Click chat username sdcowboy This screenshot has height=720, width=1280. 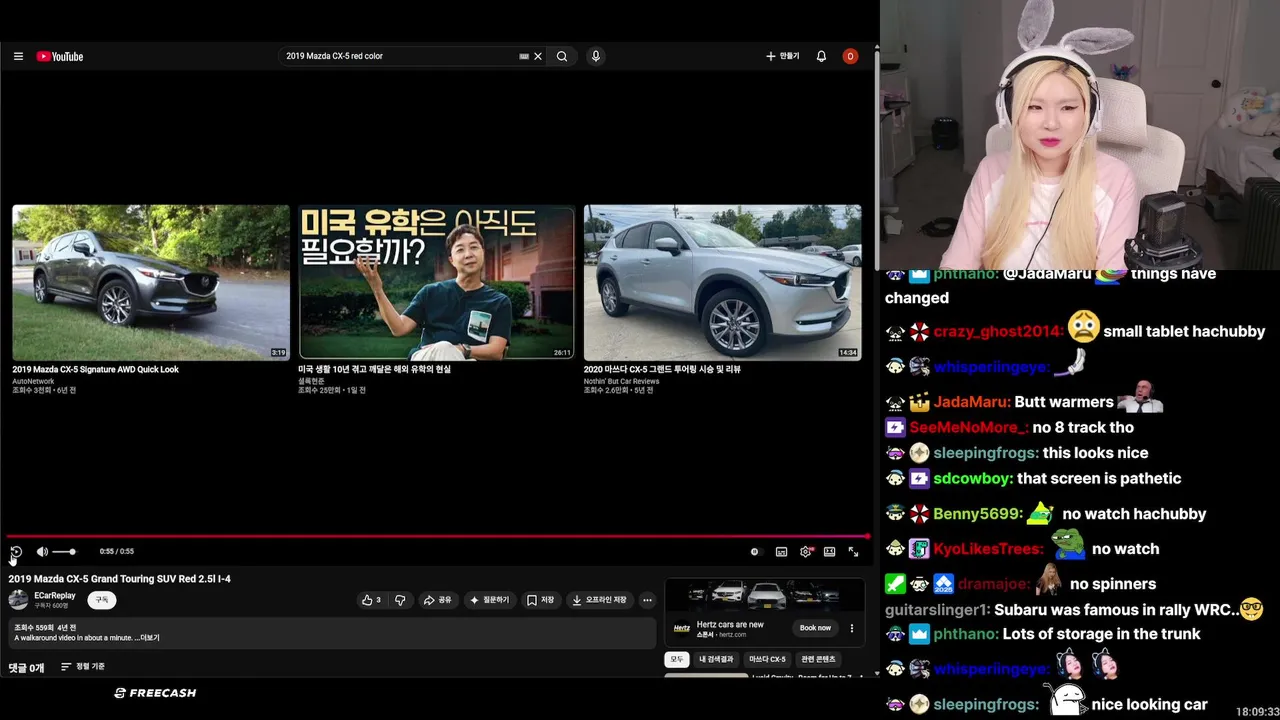(x=973, y=479)
